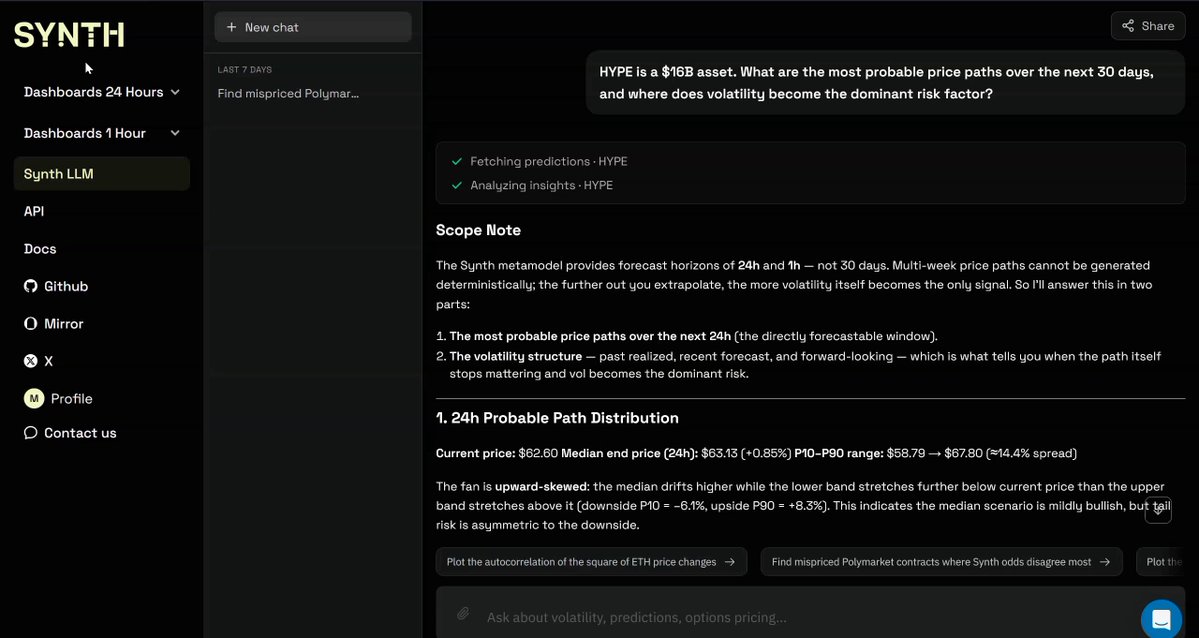Open the API menu item
This screenshot has width=1199, height=638.
click(x=34, y=211)
